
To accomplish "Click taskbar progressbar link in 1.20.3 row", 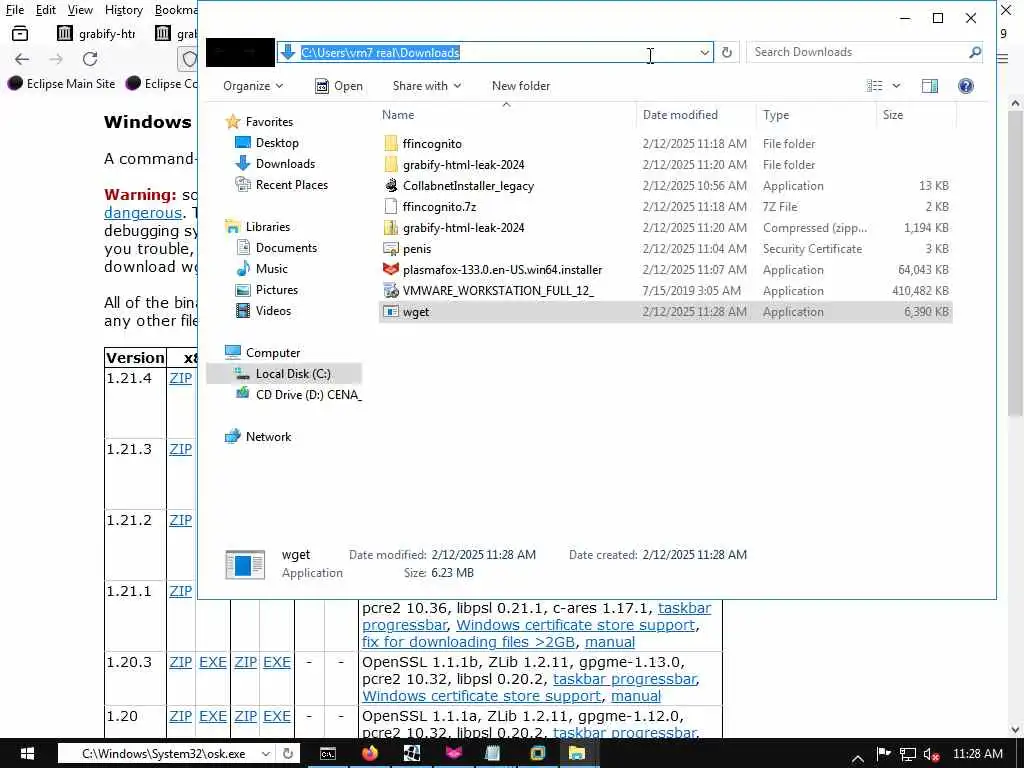I will 624,679.
